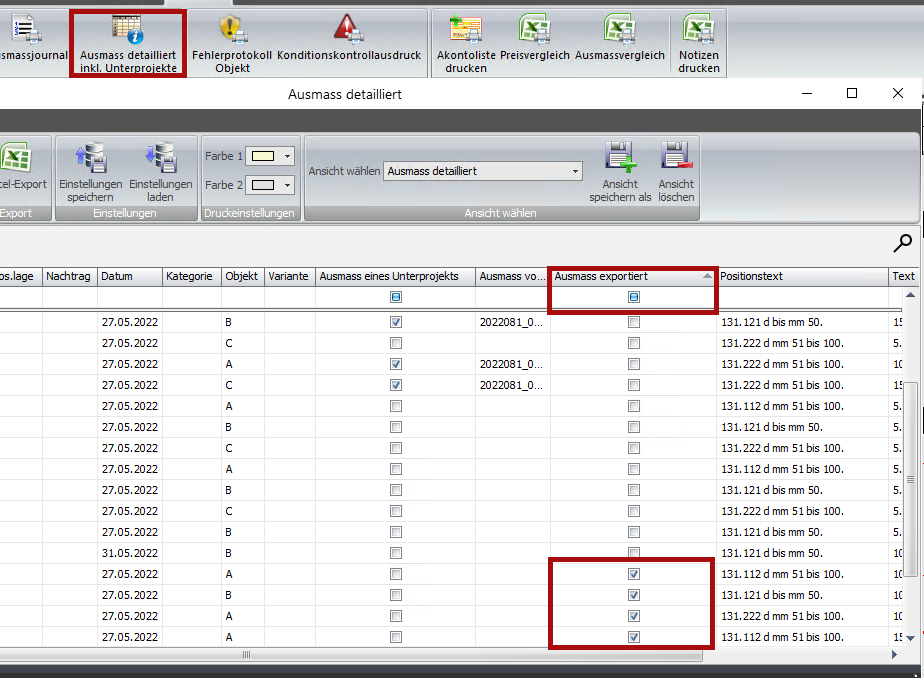The image size is (924, 678).
Task: Toggle Ausmass exportiert checkbox in first row
Action: pyautogui.click(x=634, y=322)
